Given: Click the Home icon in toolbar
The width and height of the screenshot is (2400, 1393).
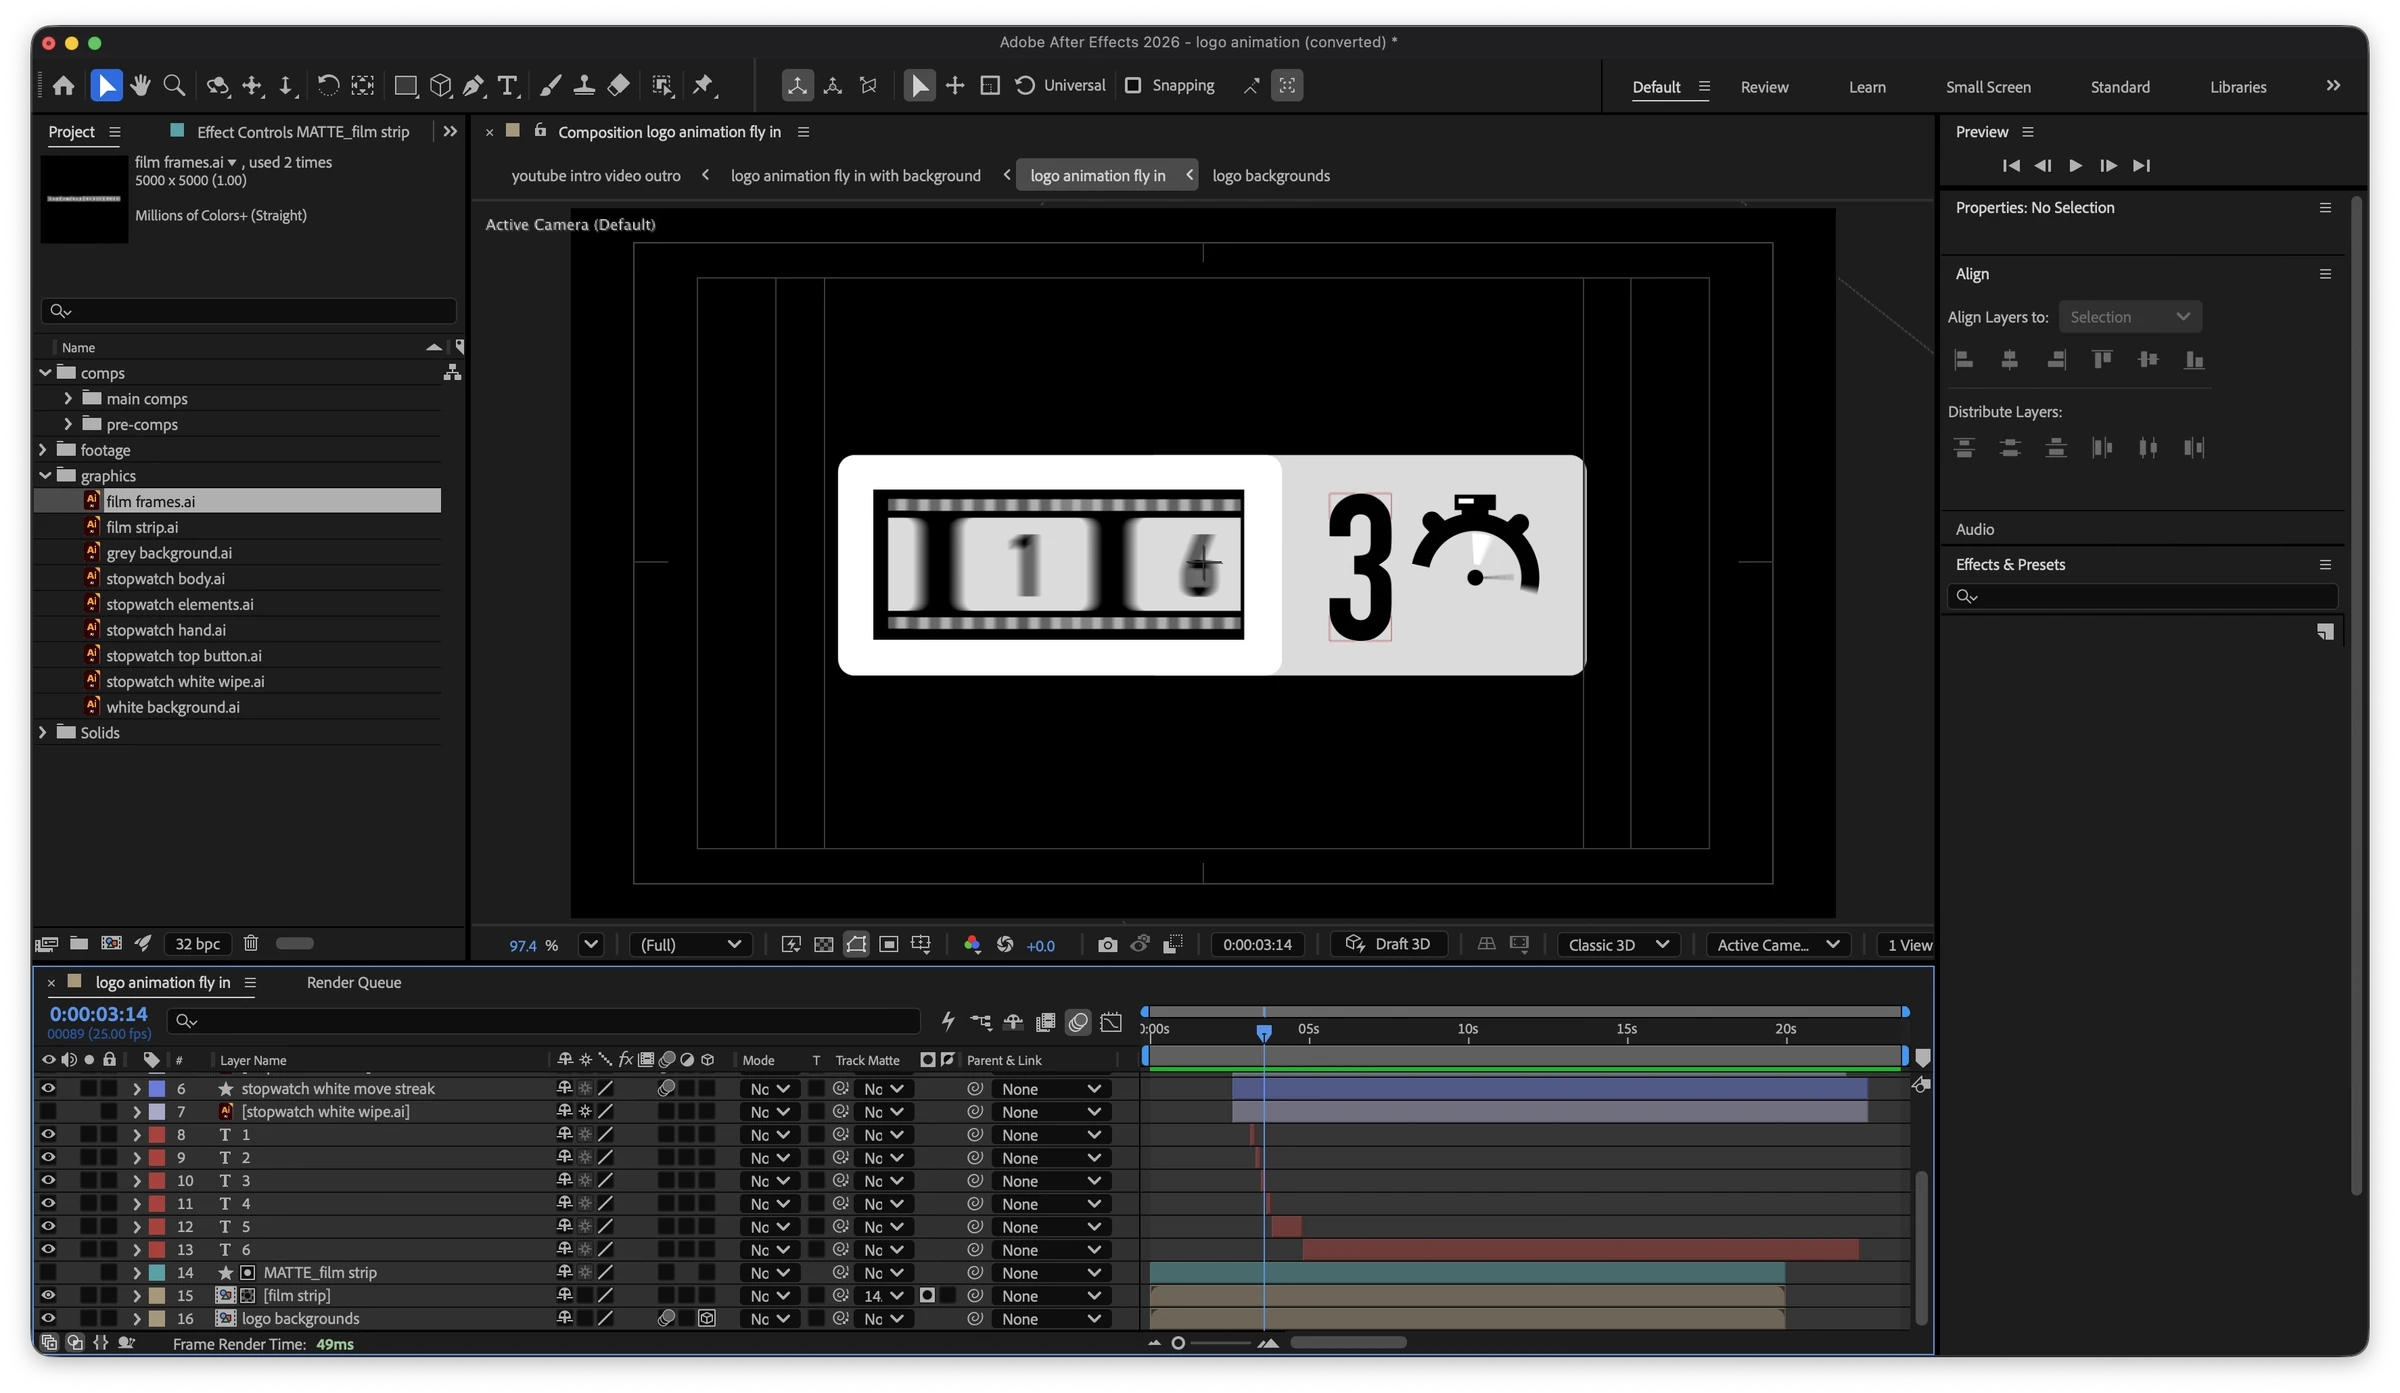Looking at the screenshot, I should pyautogui.click(x=63, y=86).
